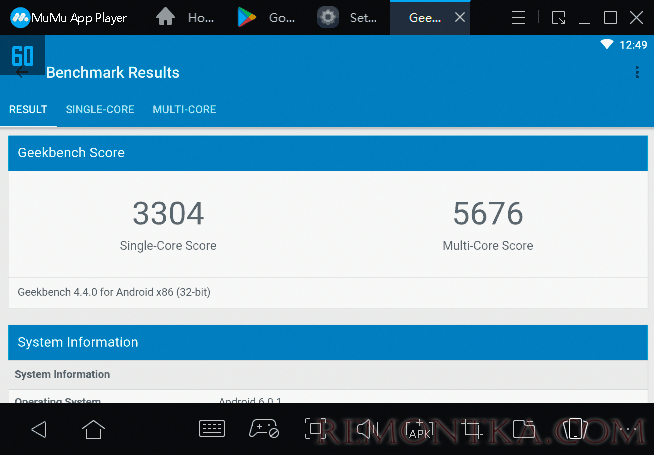Go back using the arrow beside Benchmark Results
This screenshot has width=654, height=455.
pos(22,73)
